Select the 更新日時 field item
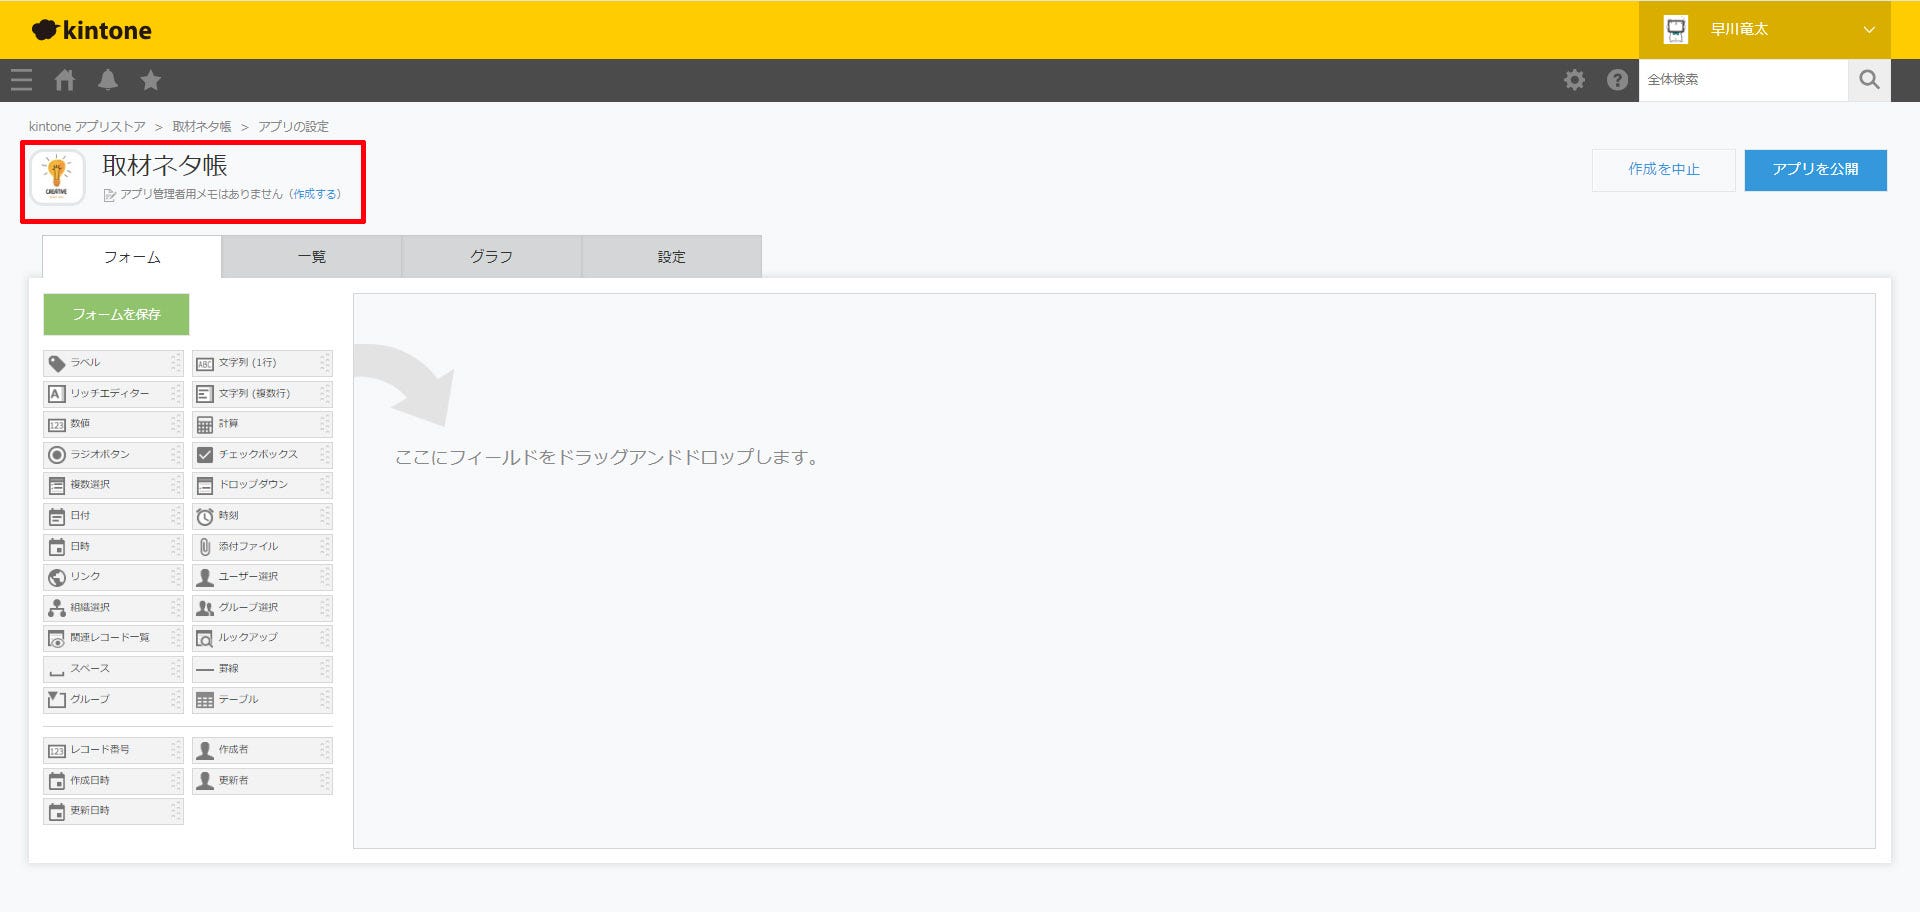Screen dimensions: 1920x912 point(113,811)
